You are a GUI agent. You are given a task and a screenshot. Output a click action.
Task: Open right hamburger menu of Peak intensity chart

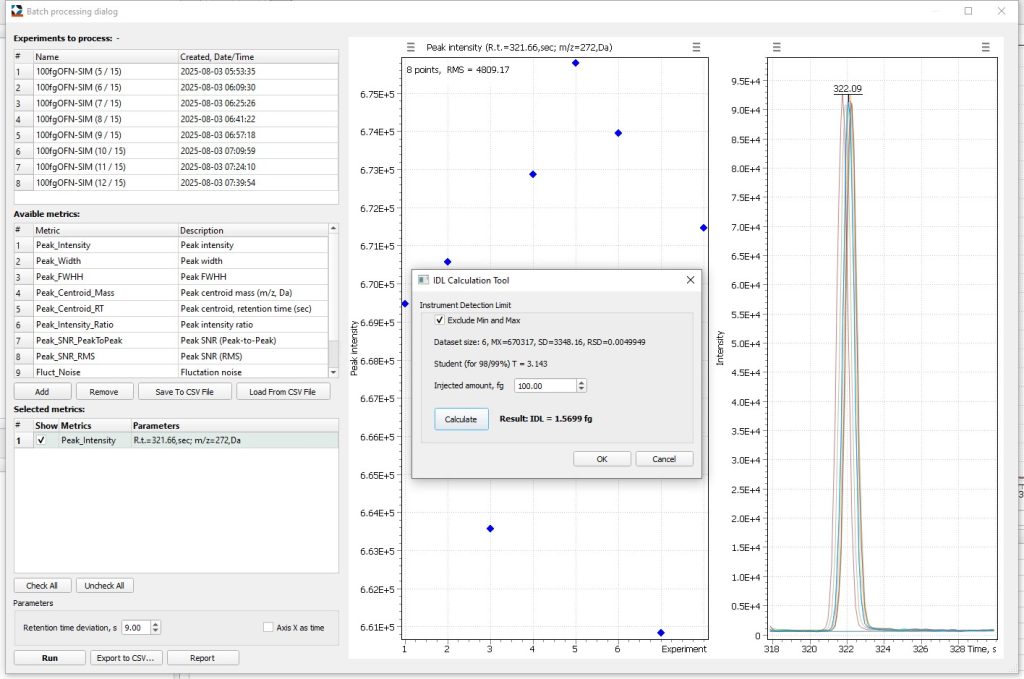[696, 47]
